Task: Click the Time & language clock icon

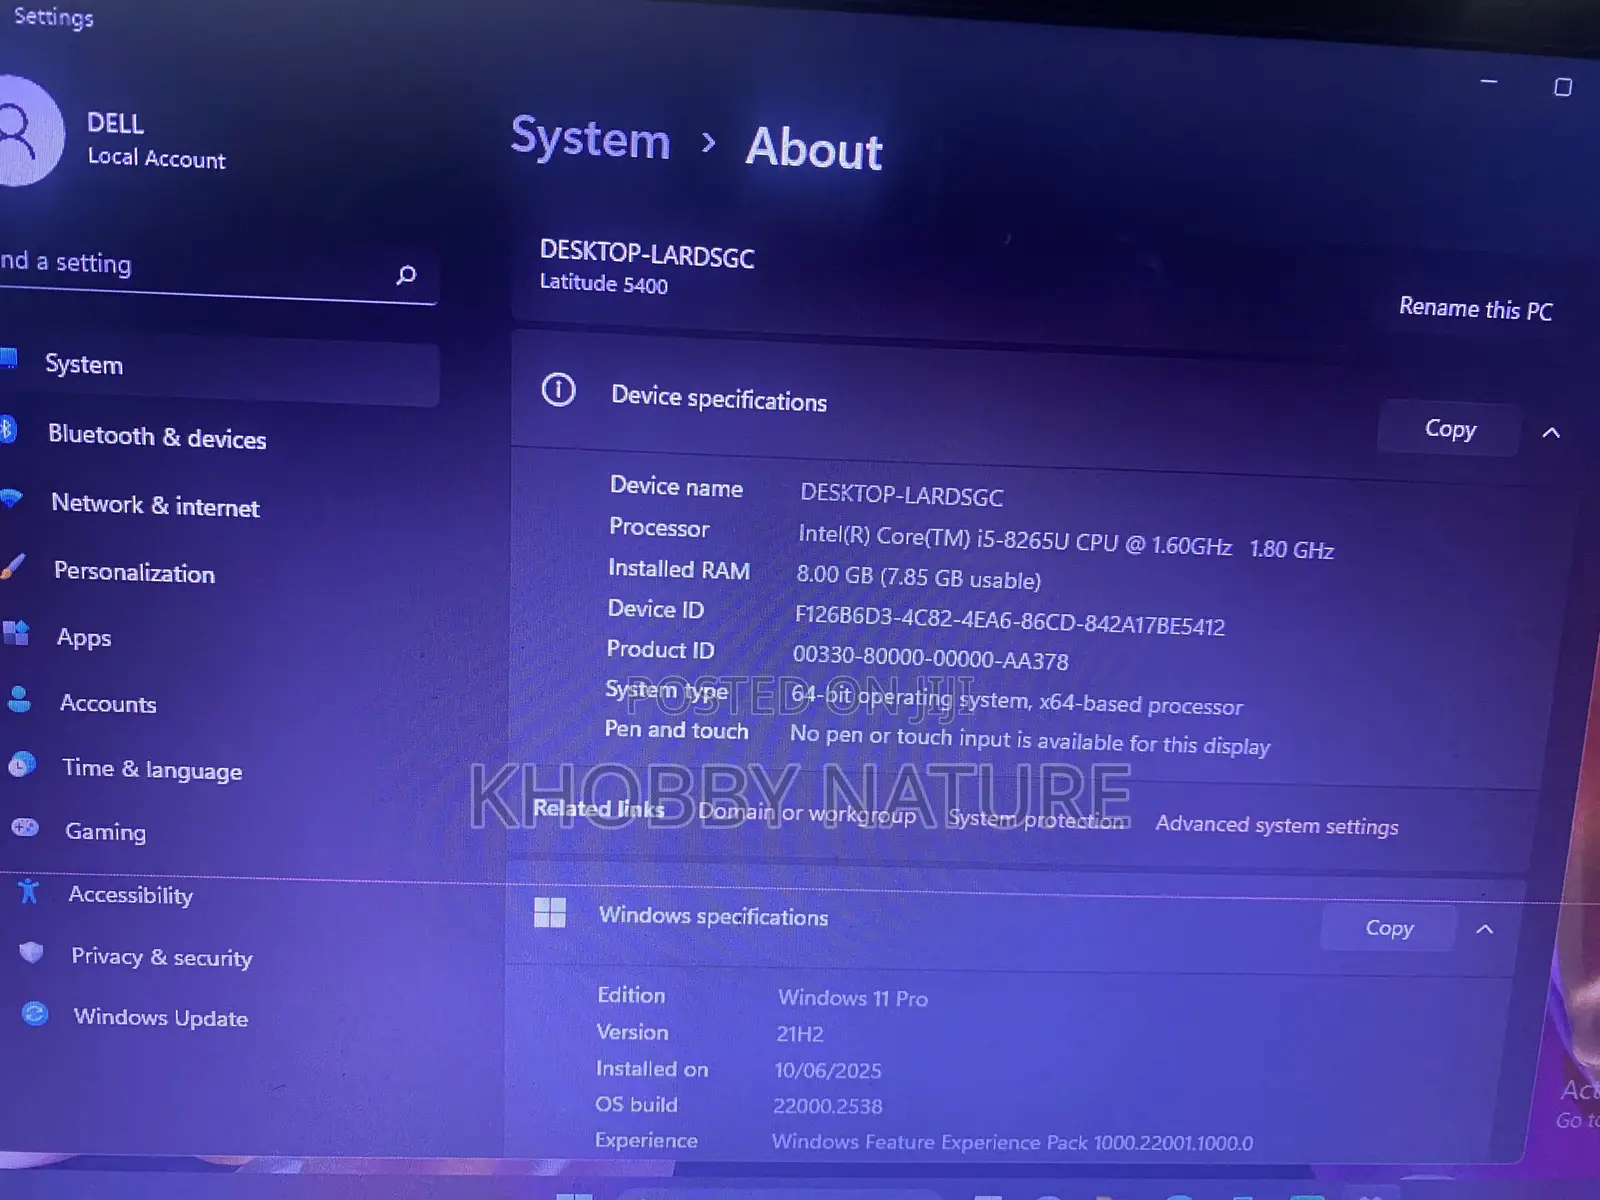Action: tap(22, 765)
